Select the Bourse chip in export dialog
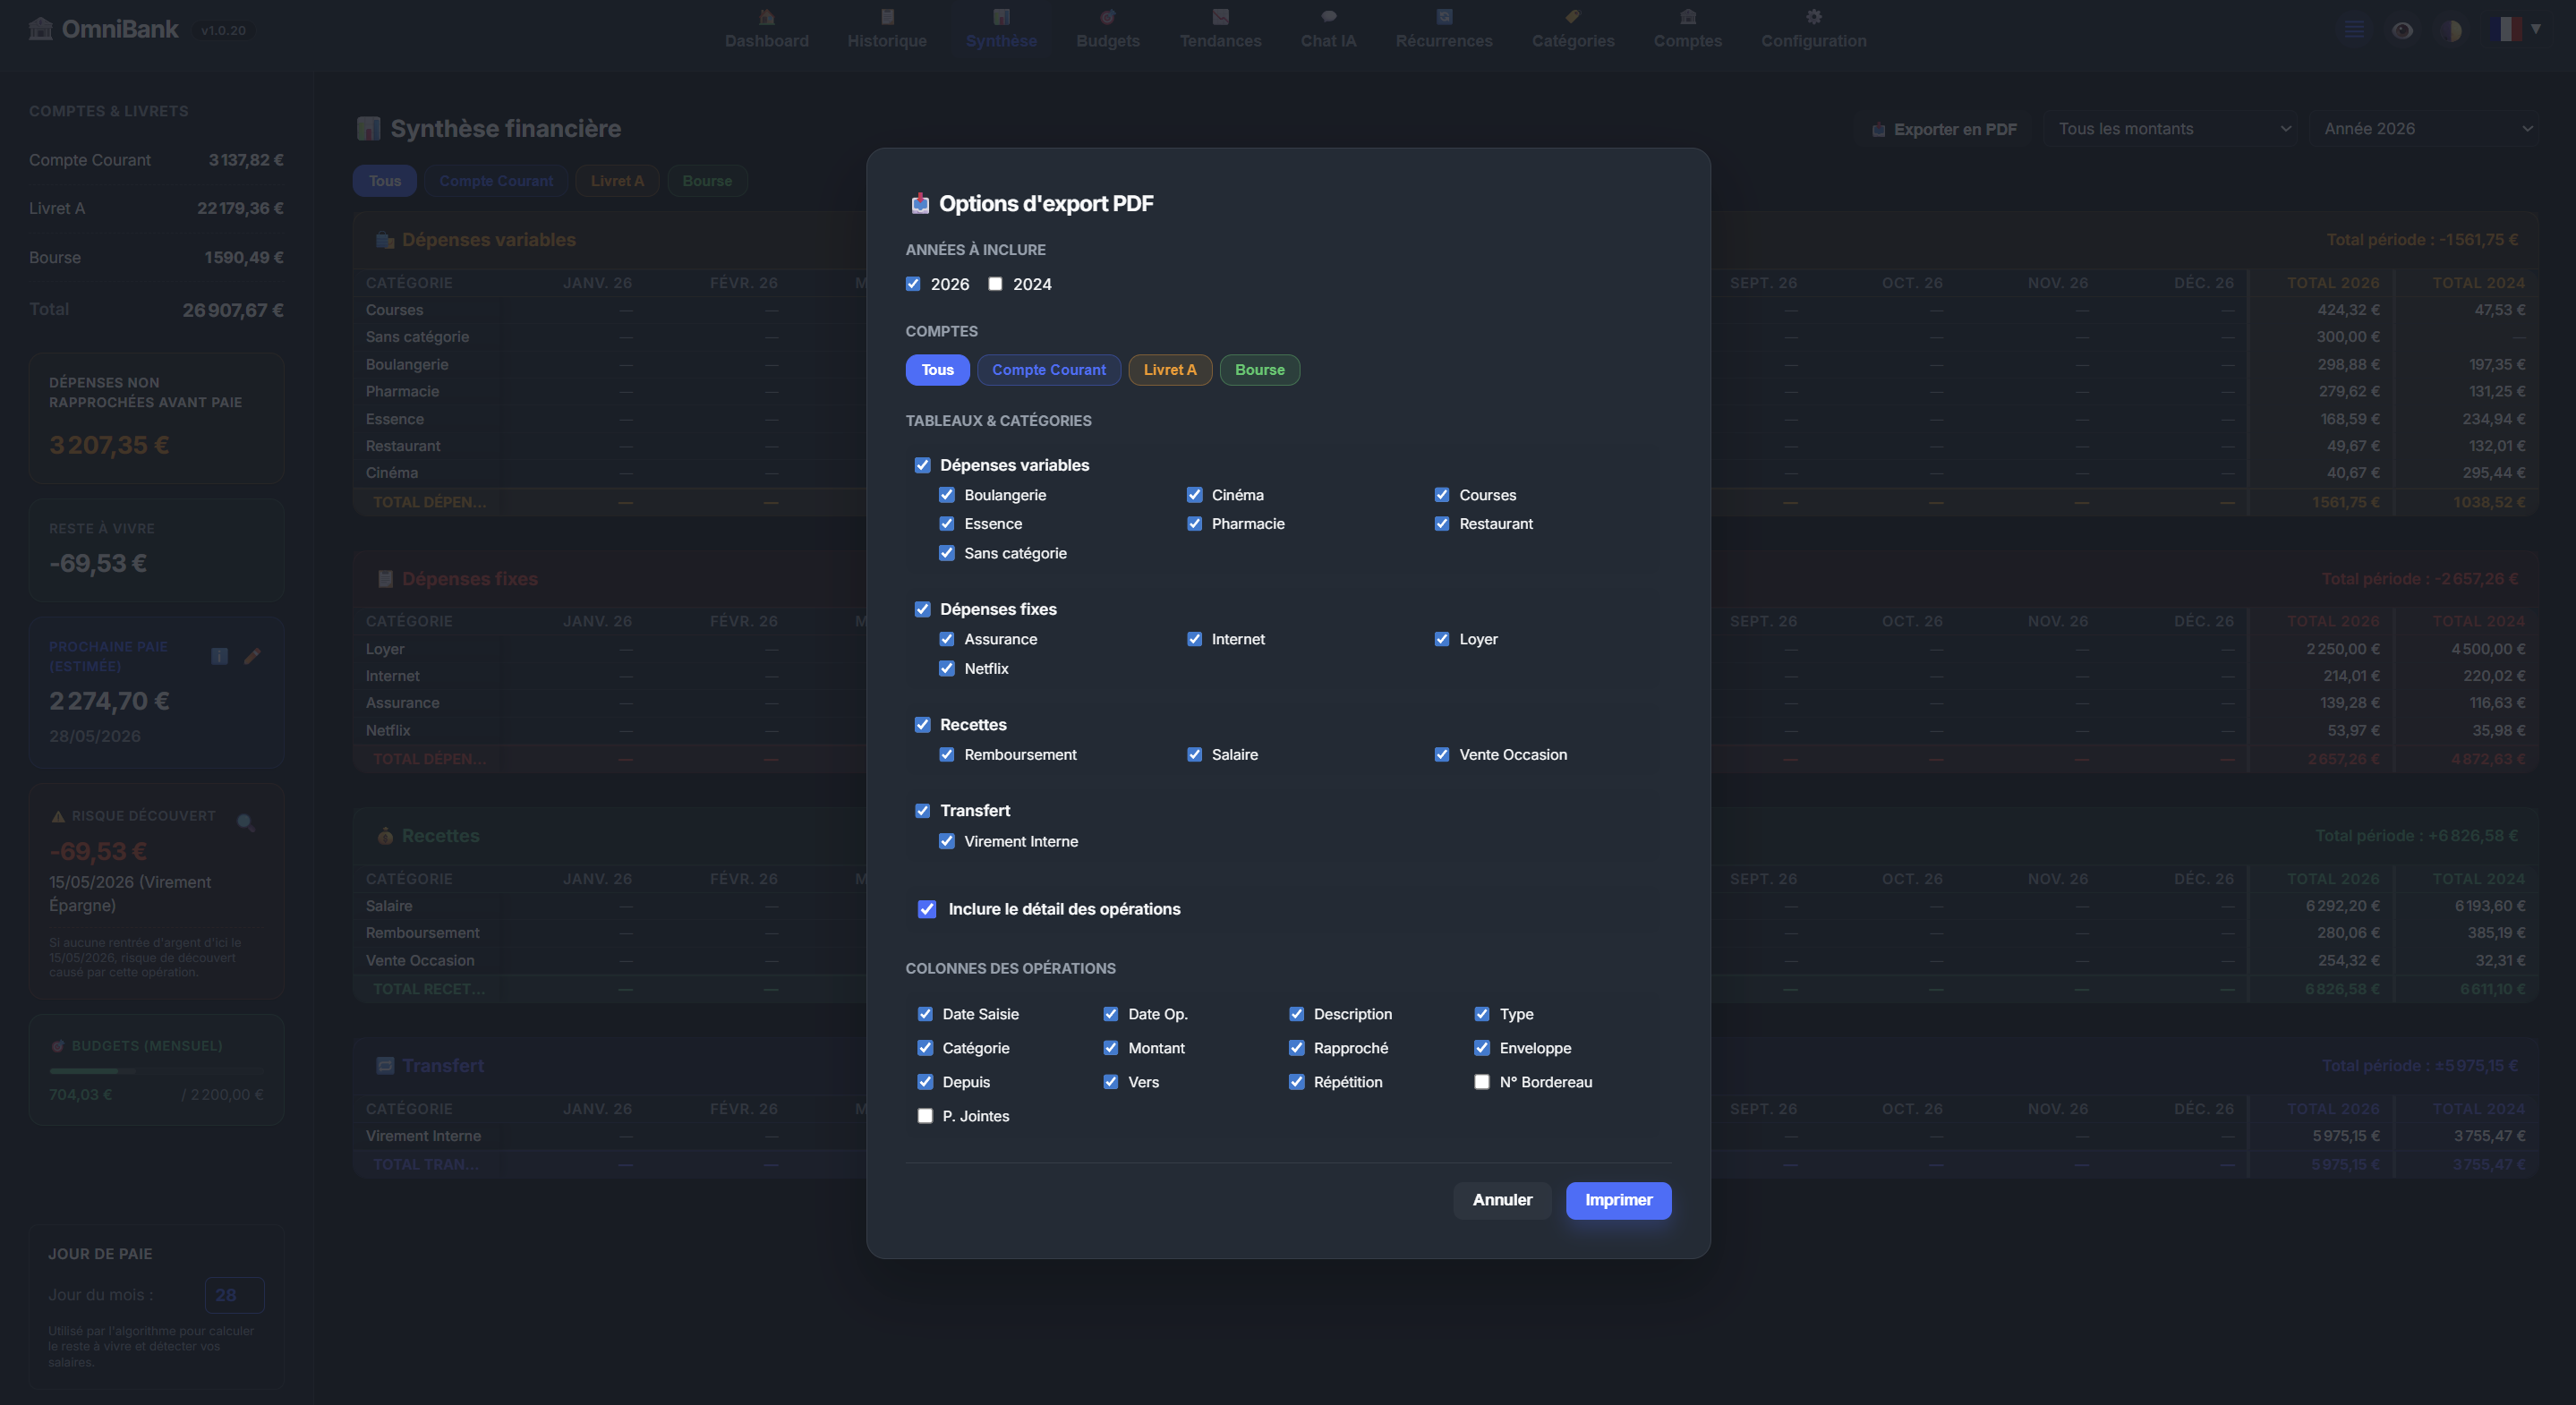This screenshot has height=1405, width=2576. pos(1260,370)
